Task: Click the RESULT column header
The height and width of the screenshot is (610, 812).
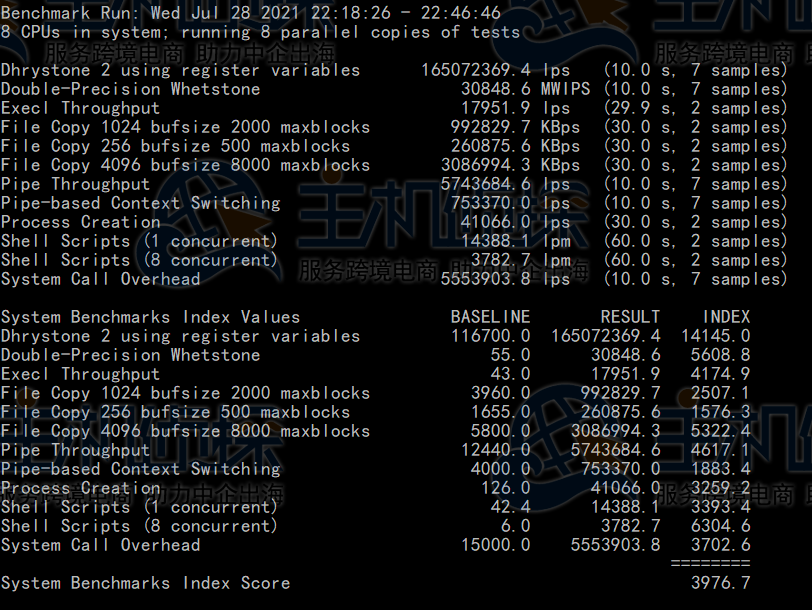Action: pos(630,317)
